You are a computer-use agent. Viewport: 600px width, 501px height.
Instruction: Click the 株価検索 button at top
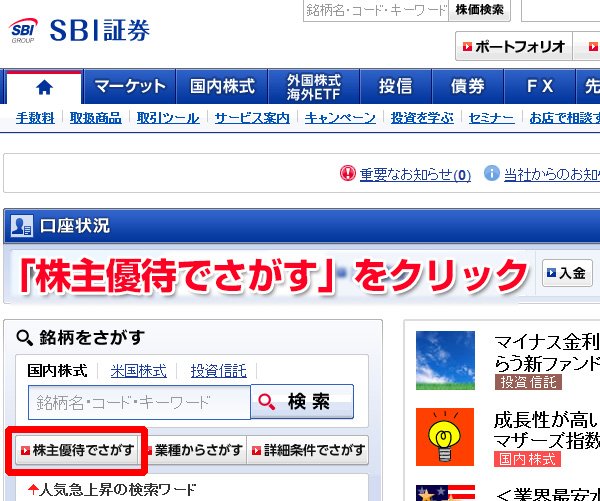(479, 10)
